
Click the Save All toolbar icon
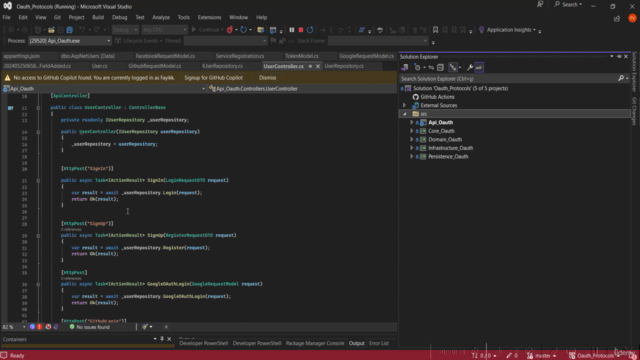click(70, 30)
